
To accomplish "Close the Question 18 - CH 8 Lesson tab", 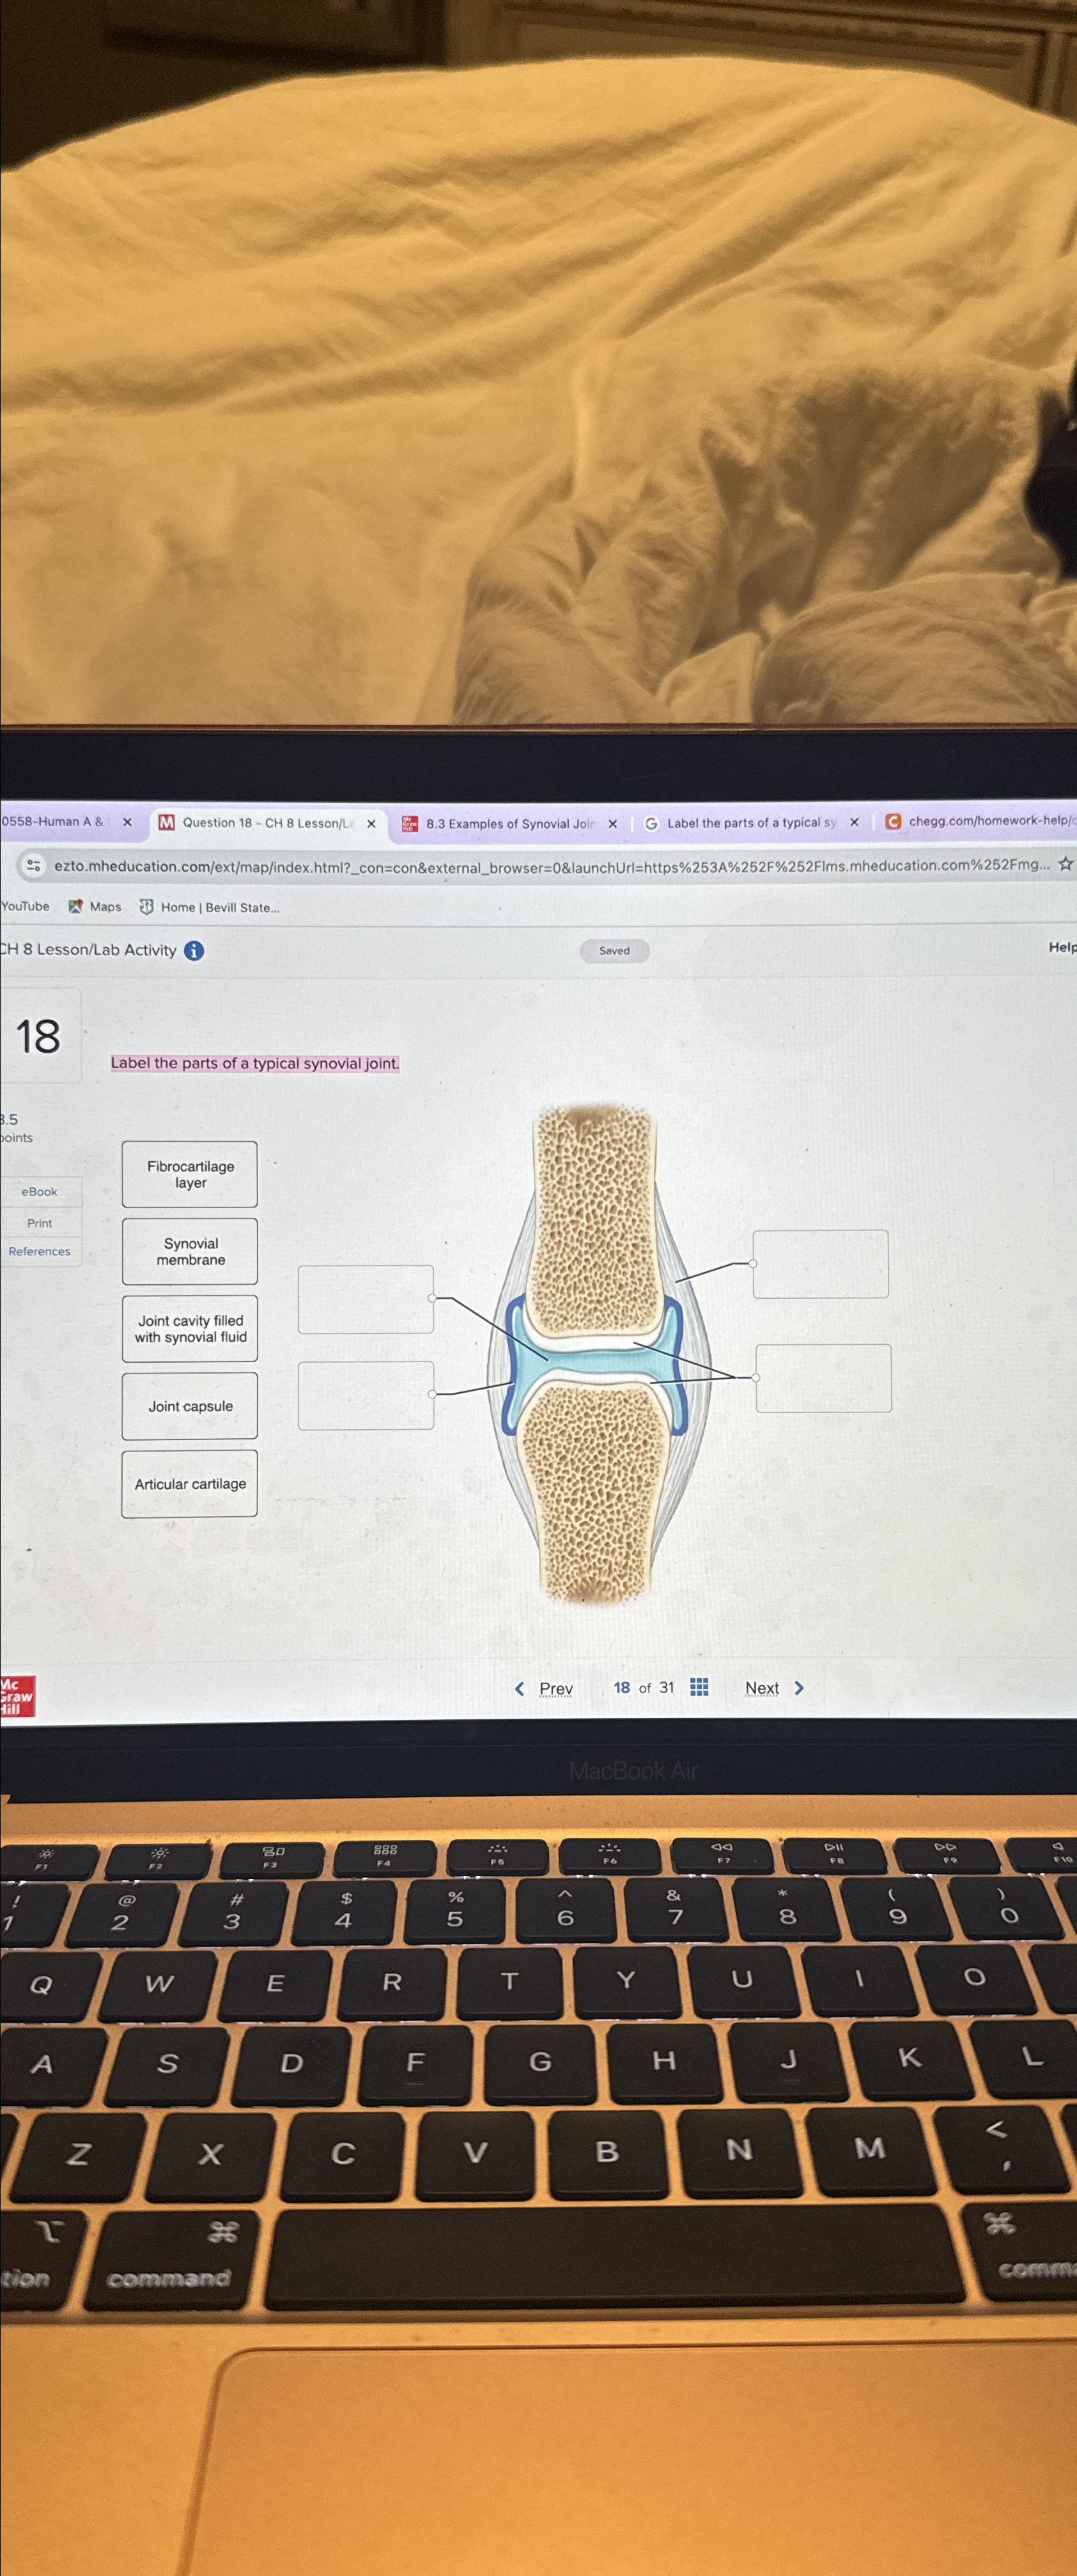I will pos(371,823).
